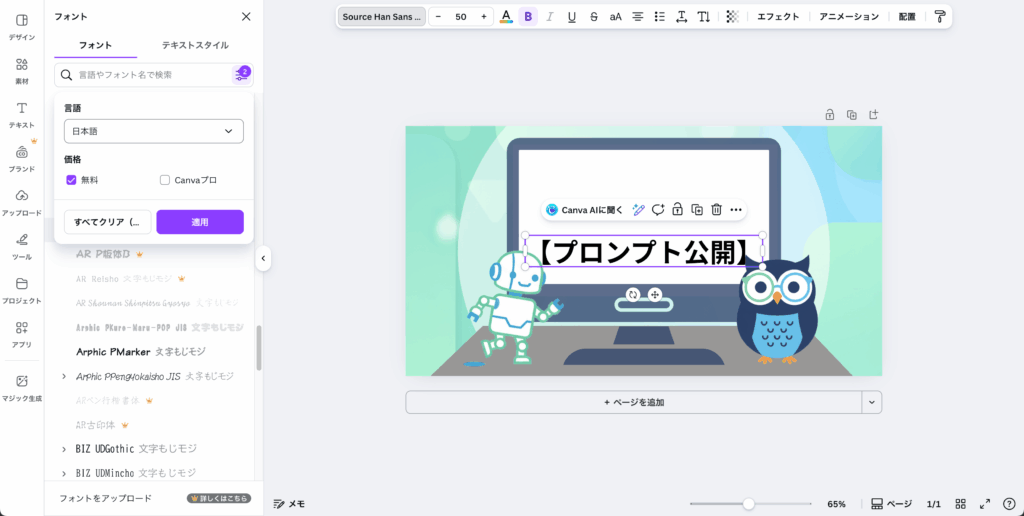Open the text color picker
1024x516 pixels.
(x=506, y=16)
